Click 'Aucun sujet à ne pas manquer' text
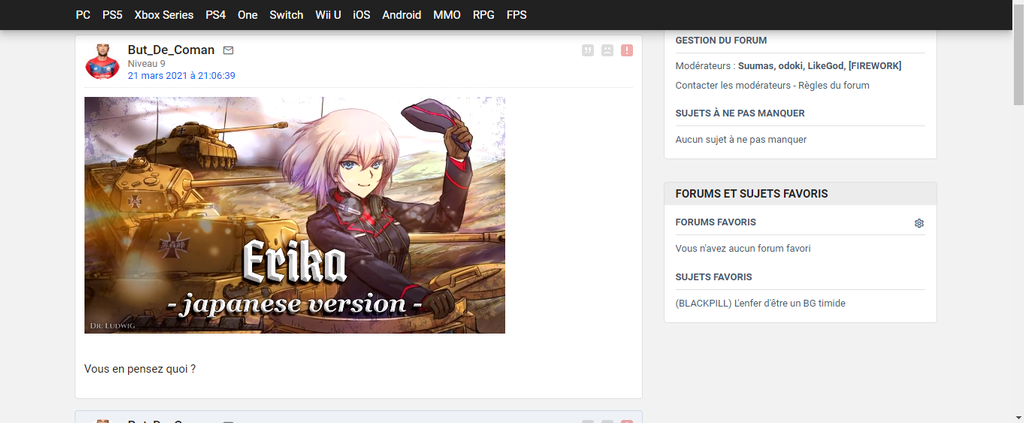 pos(741,140)
